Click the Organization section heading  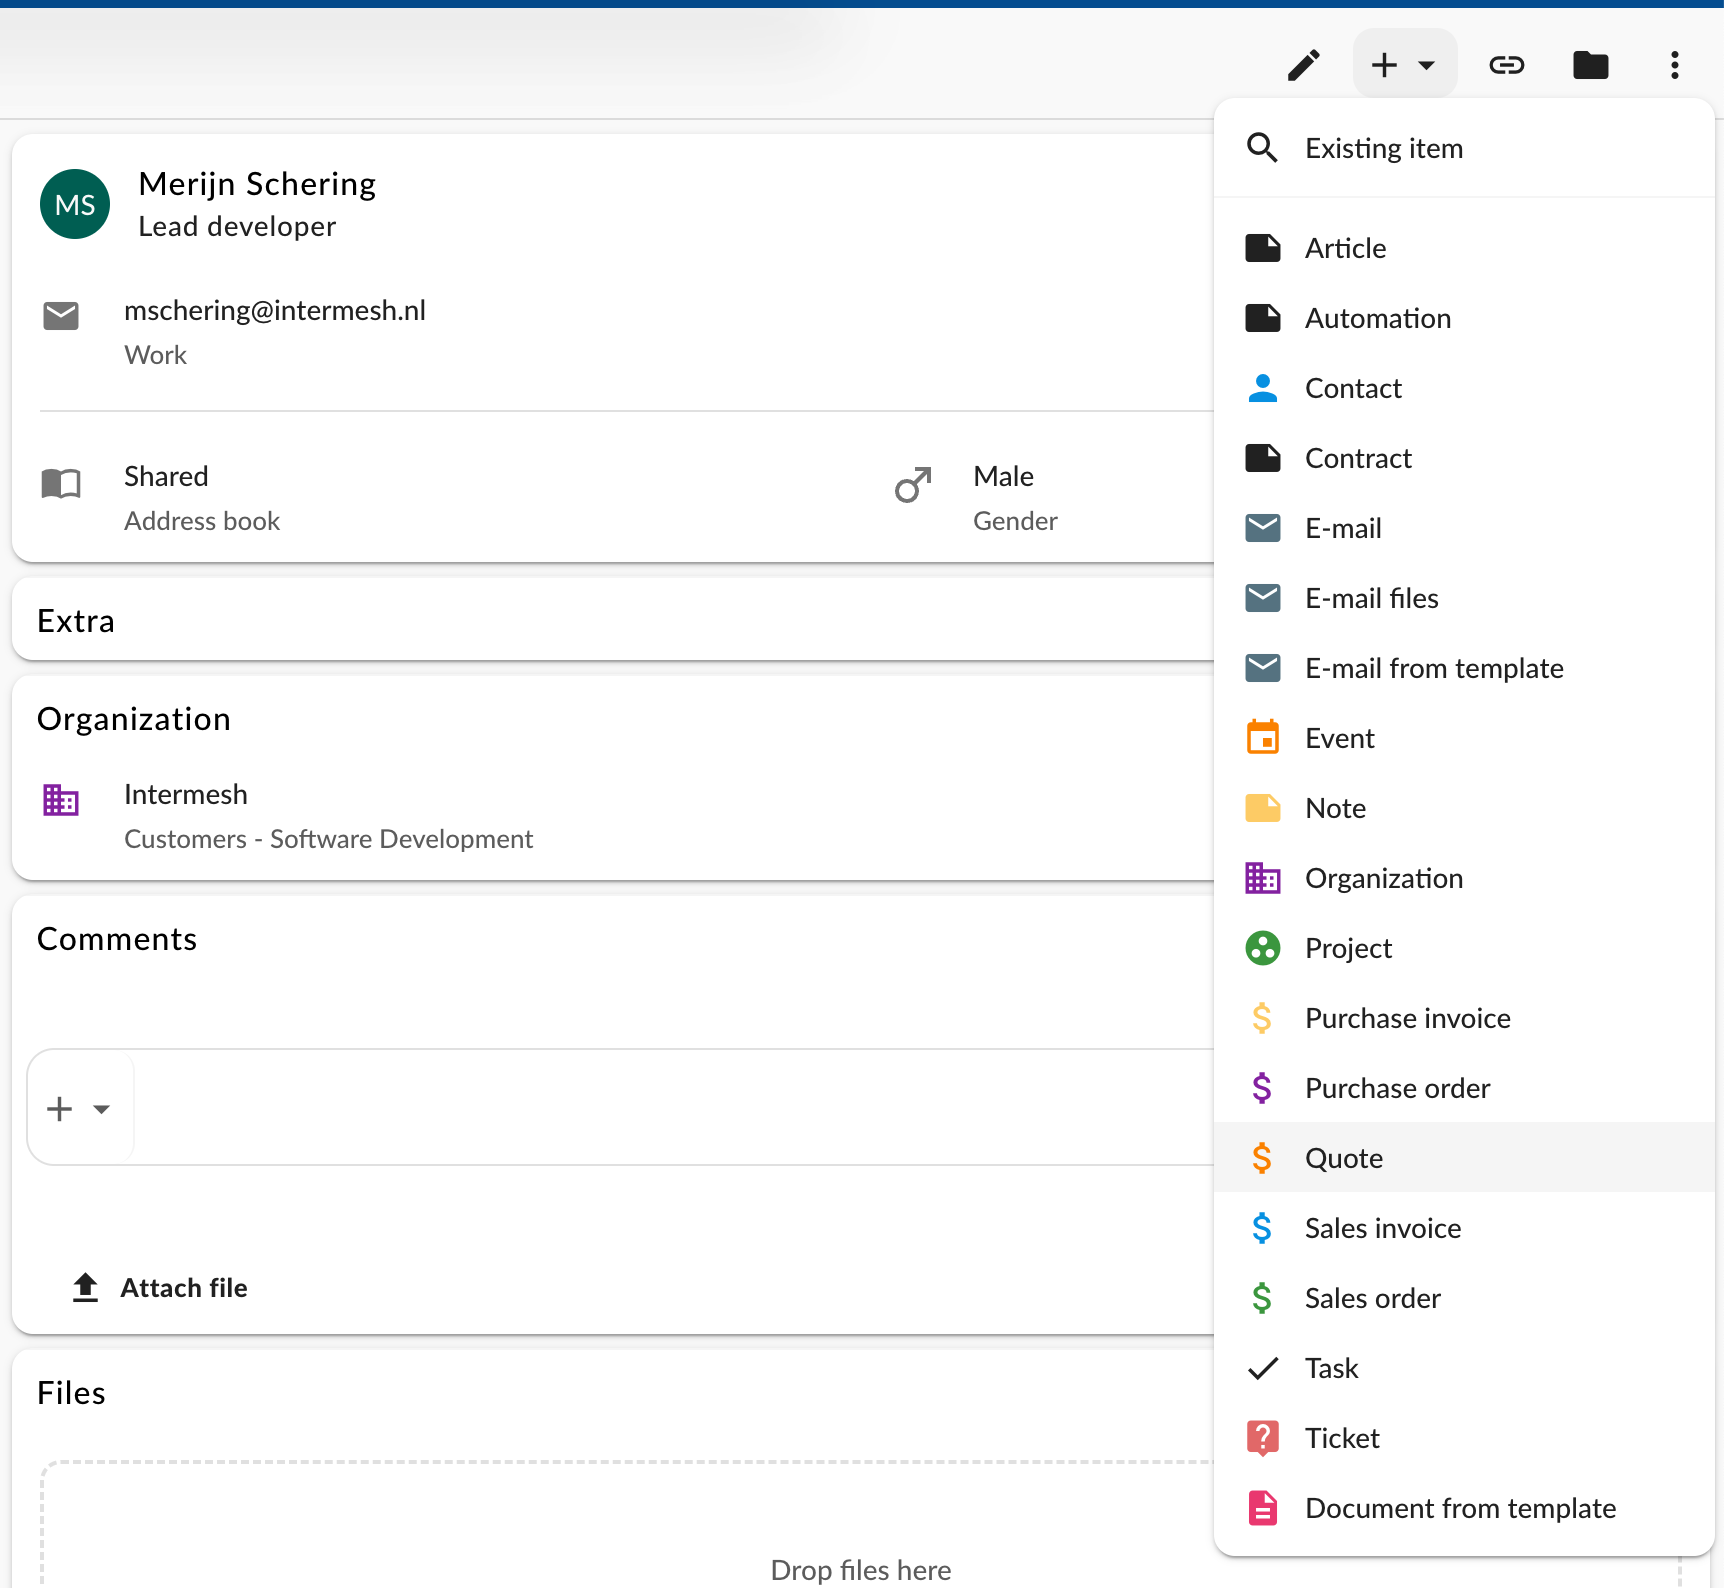pyautogui.click(x=134, y=720)
